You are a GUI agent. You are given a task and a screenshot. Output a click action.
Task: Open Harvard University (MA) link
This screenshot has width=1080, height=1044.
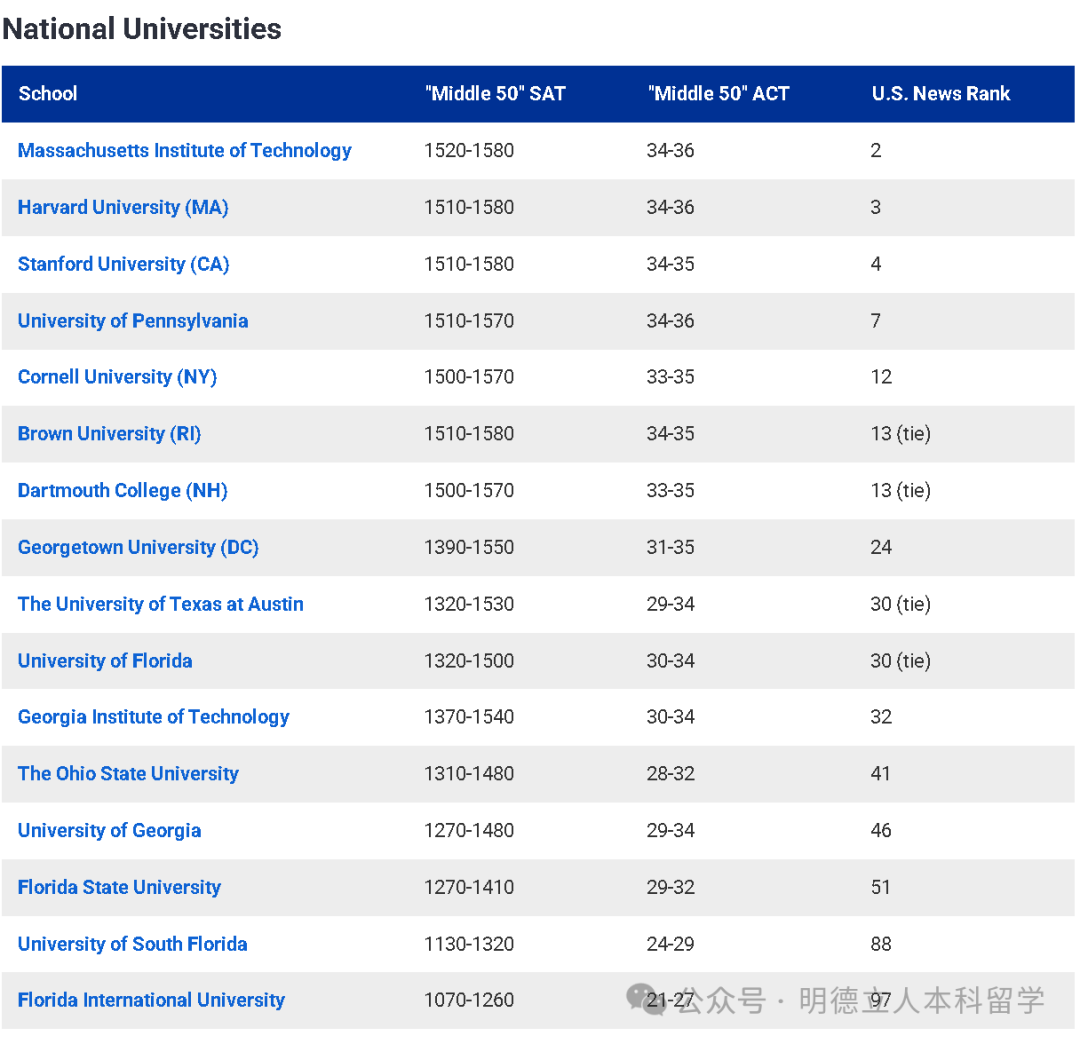123,207
